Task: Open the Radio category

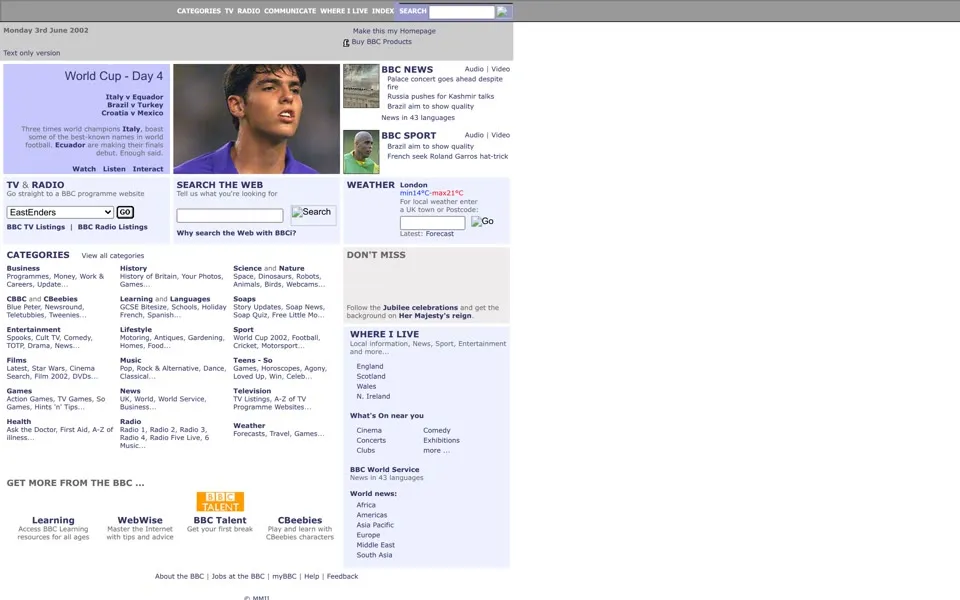Action: (130, 422)
